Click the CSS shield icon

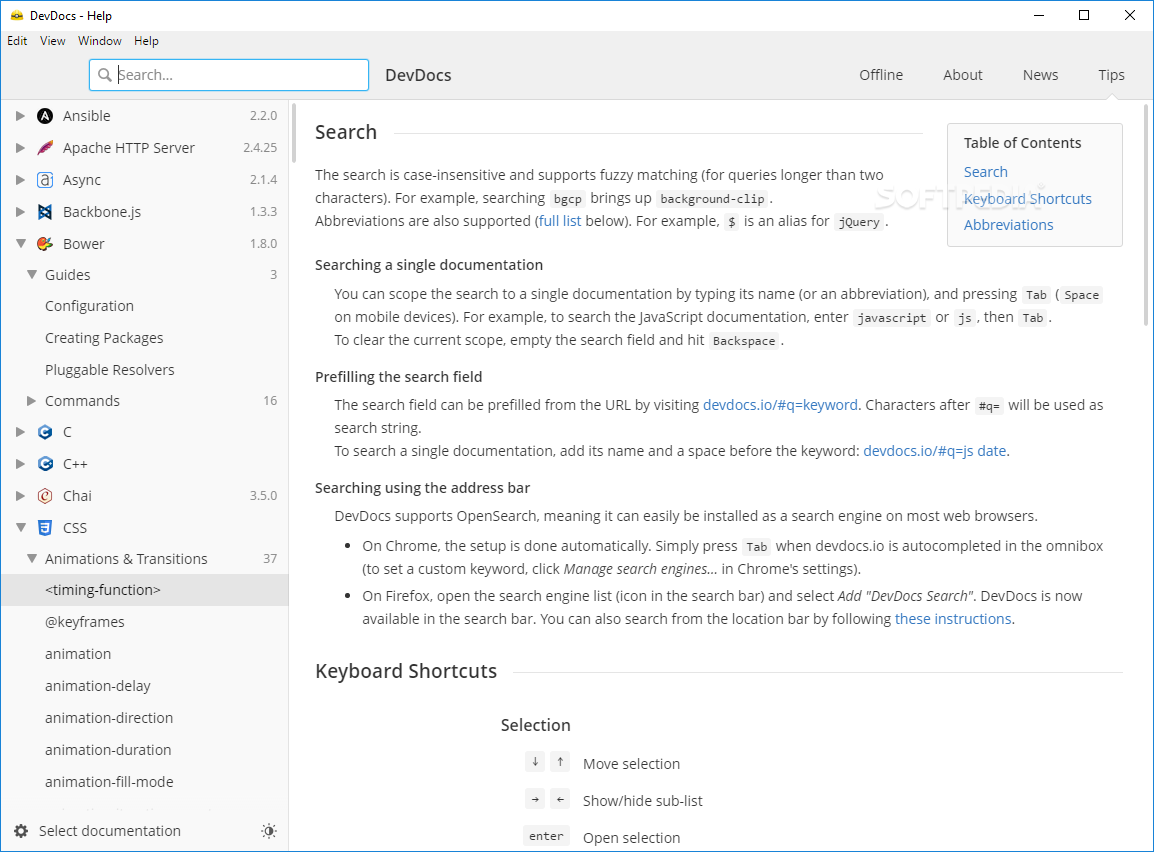point(45,528)
